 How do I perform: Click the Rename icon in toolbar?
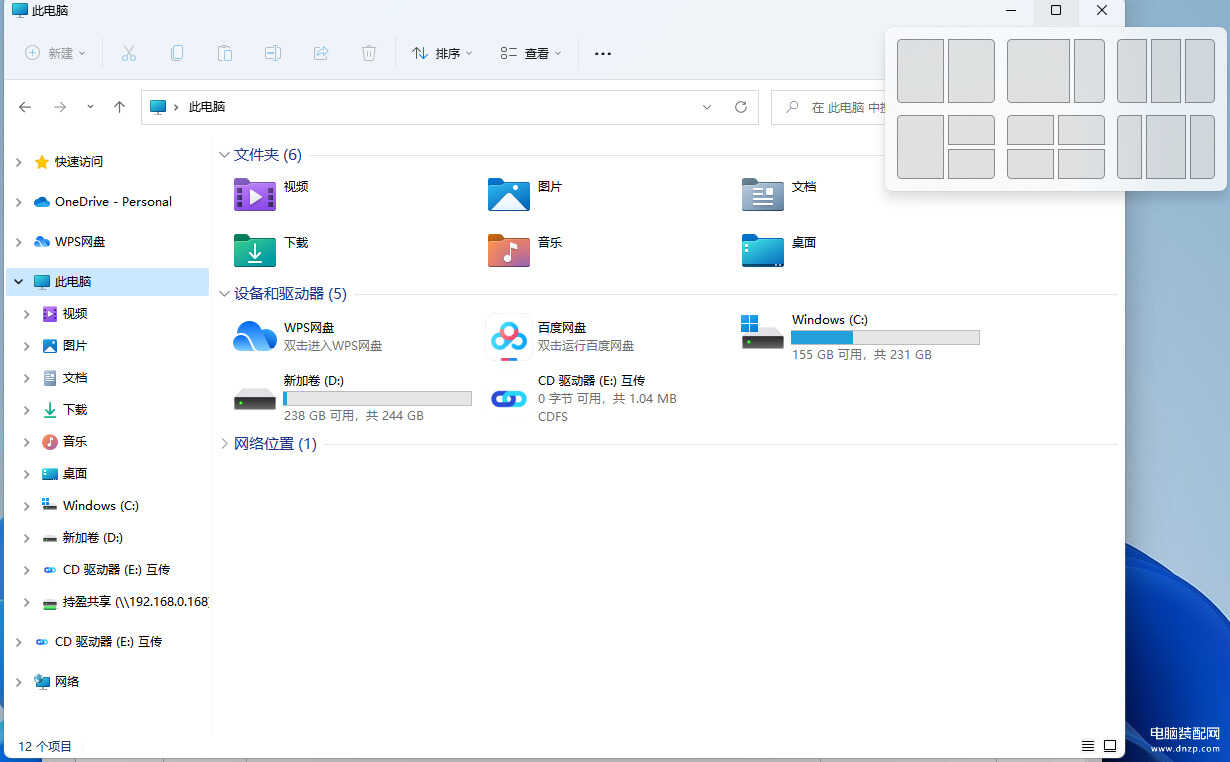click(272, 53)
